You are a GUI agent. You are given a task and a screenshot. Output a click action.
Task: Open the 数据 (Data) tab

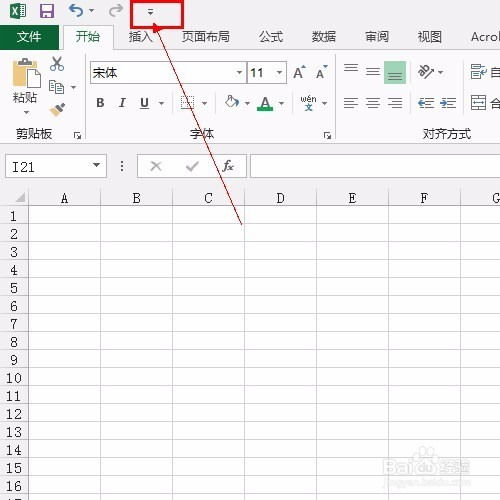(x=324, y=37)
